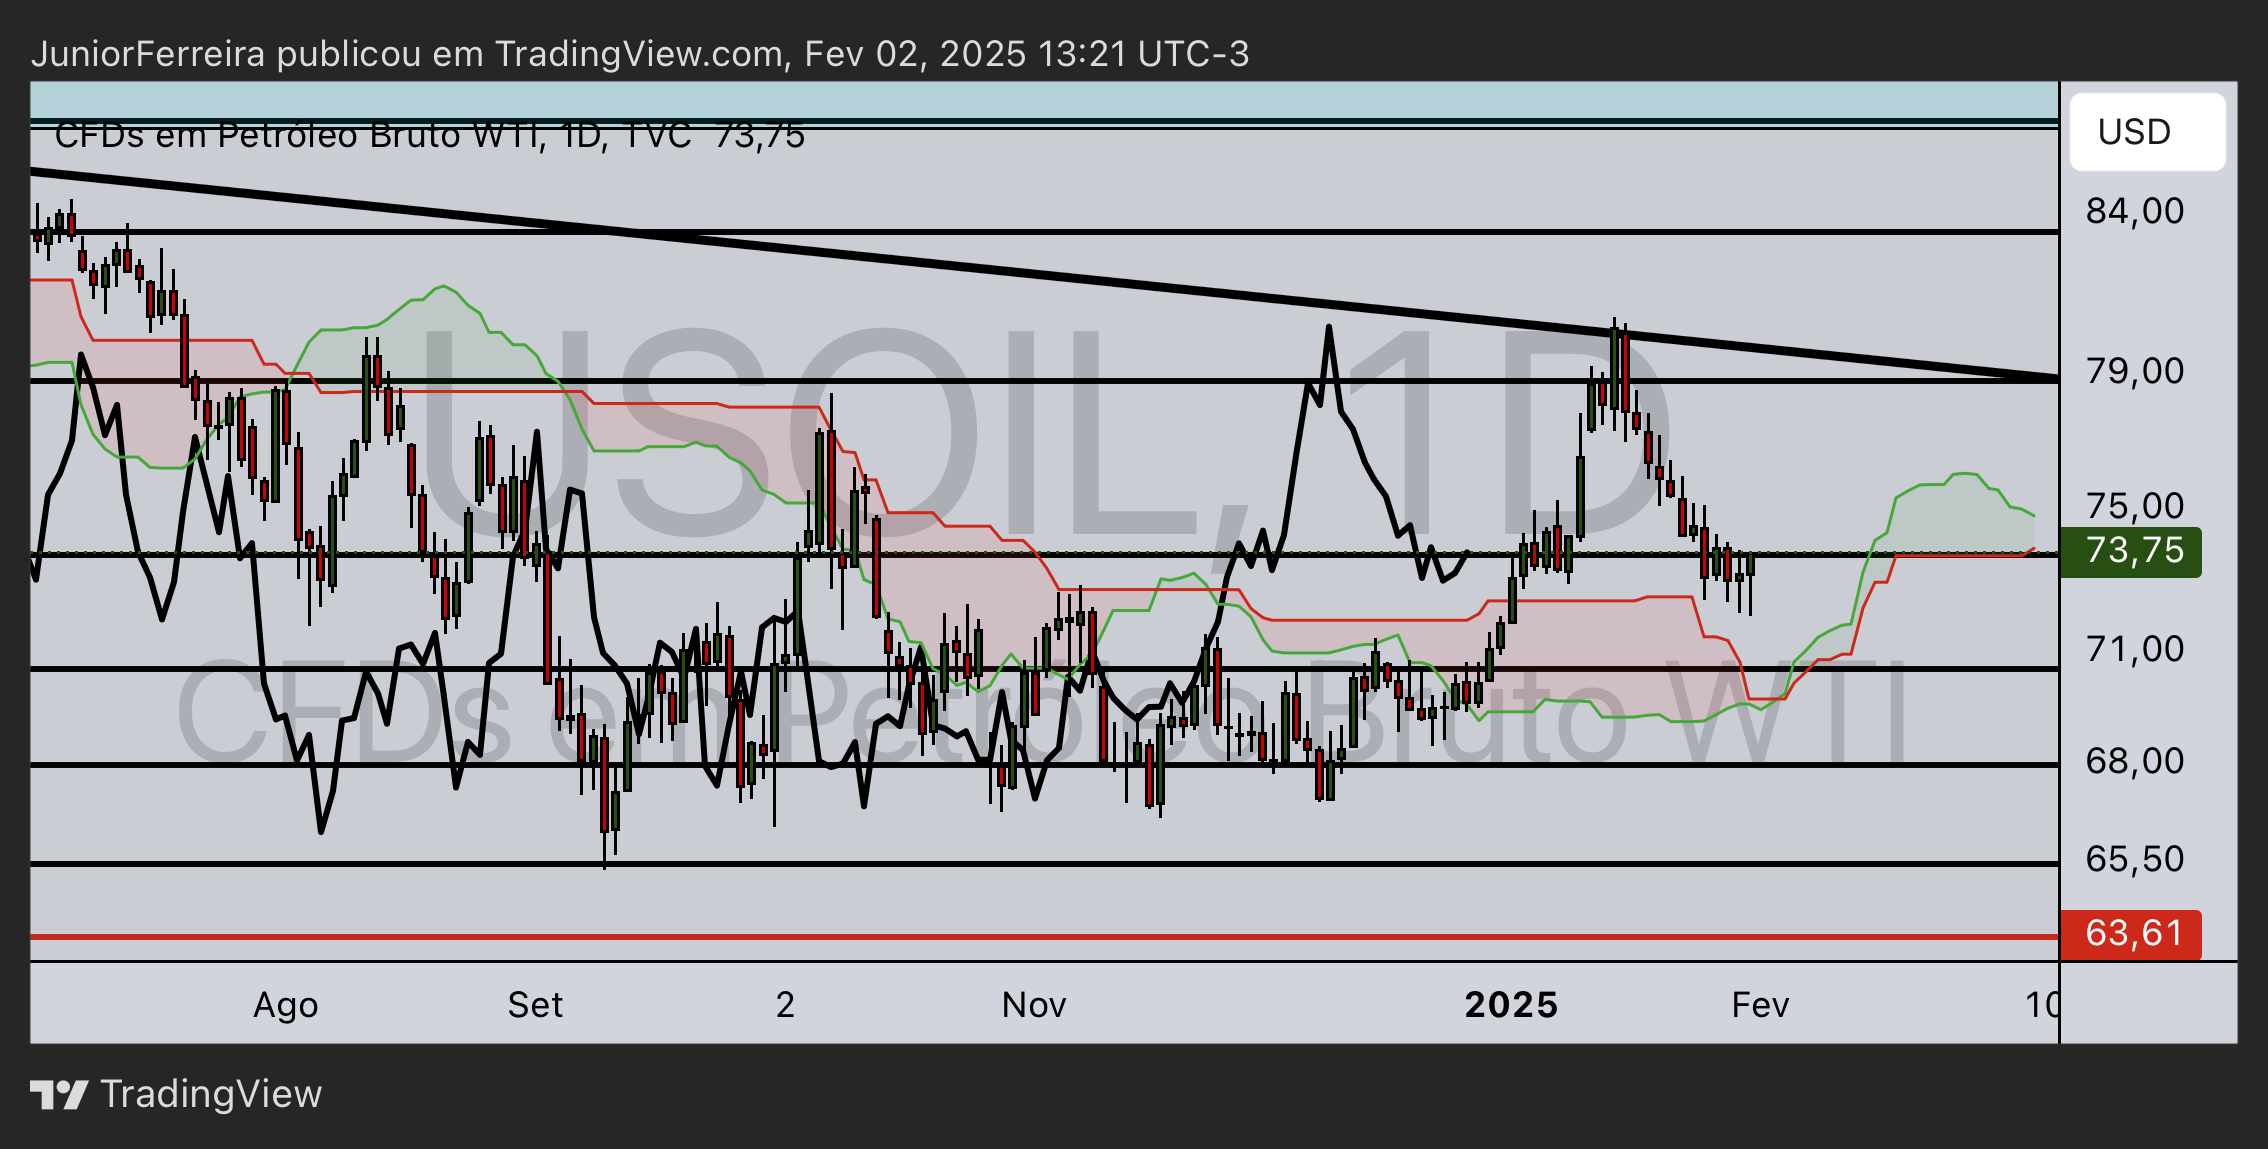Click the 79,00 price axis value

[2135, 371]
